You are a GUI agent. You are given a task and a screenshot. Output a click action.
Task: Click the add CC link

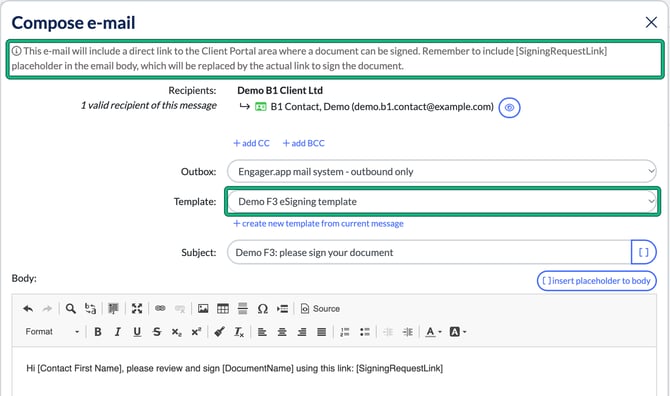pyautogui.click(x=251, y=143)
